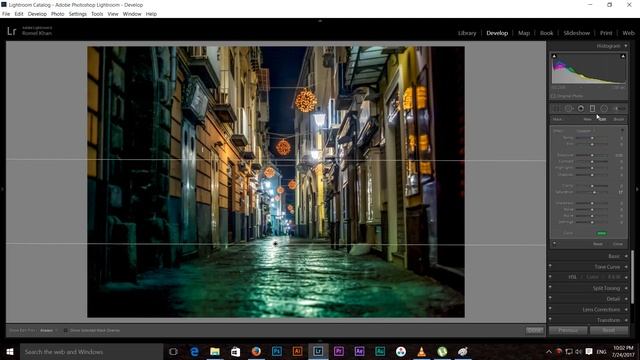The height and width of the screenshot is (360, 640).
Task: Toggle the histogram highlight clipping indicator
Action: click(x=623, y=56)
